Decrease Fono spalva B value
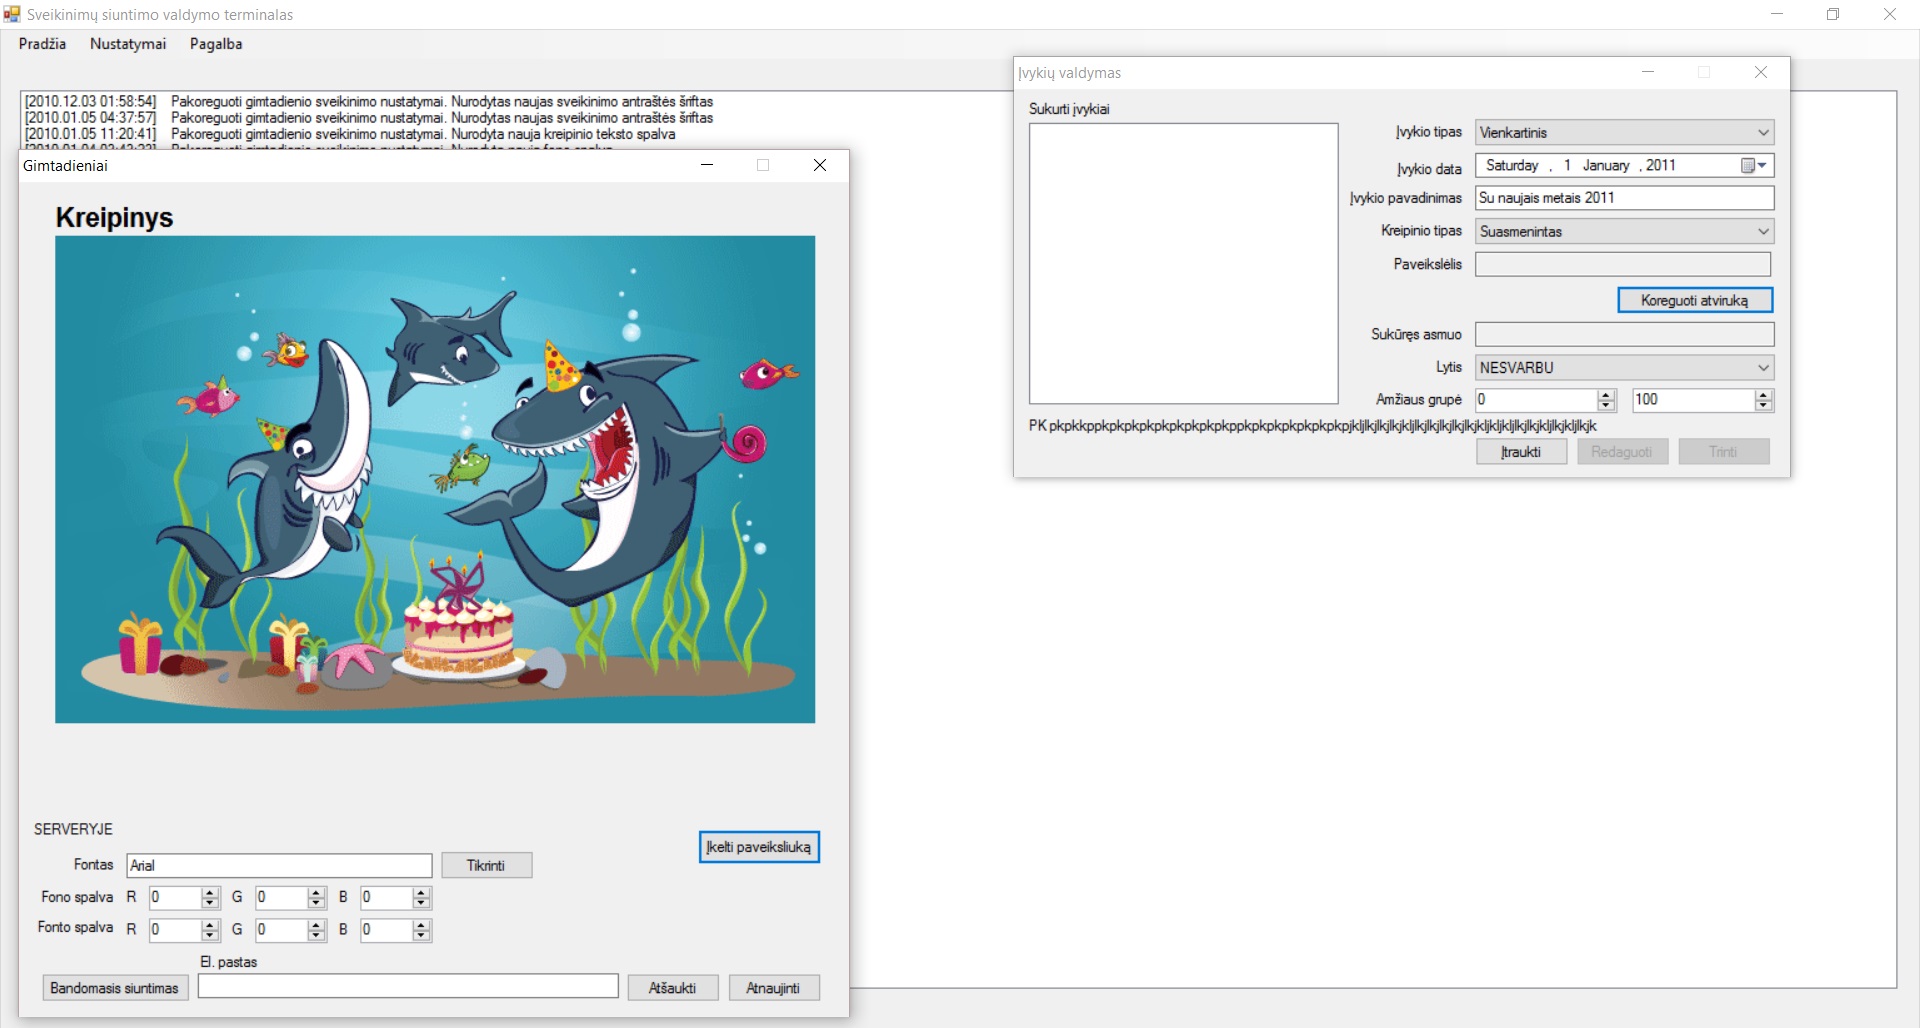The height and width of the screenshot is (1028, 1920). (421, 903)
